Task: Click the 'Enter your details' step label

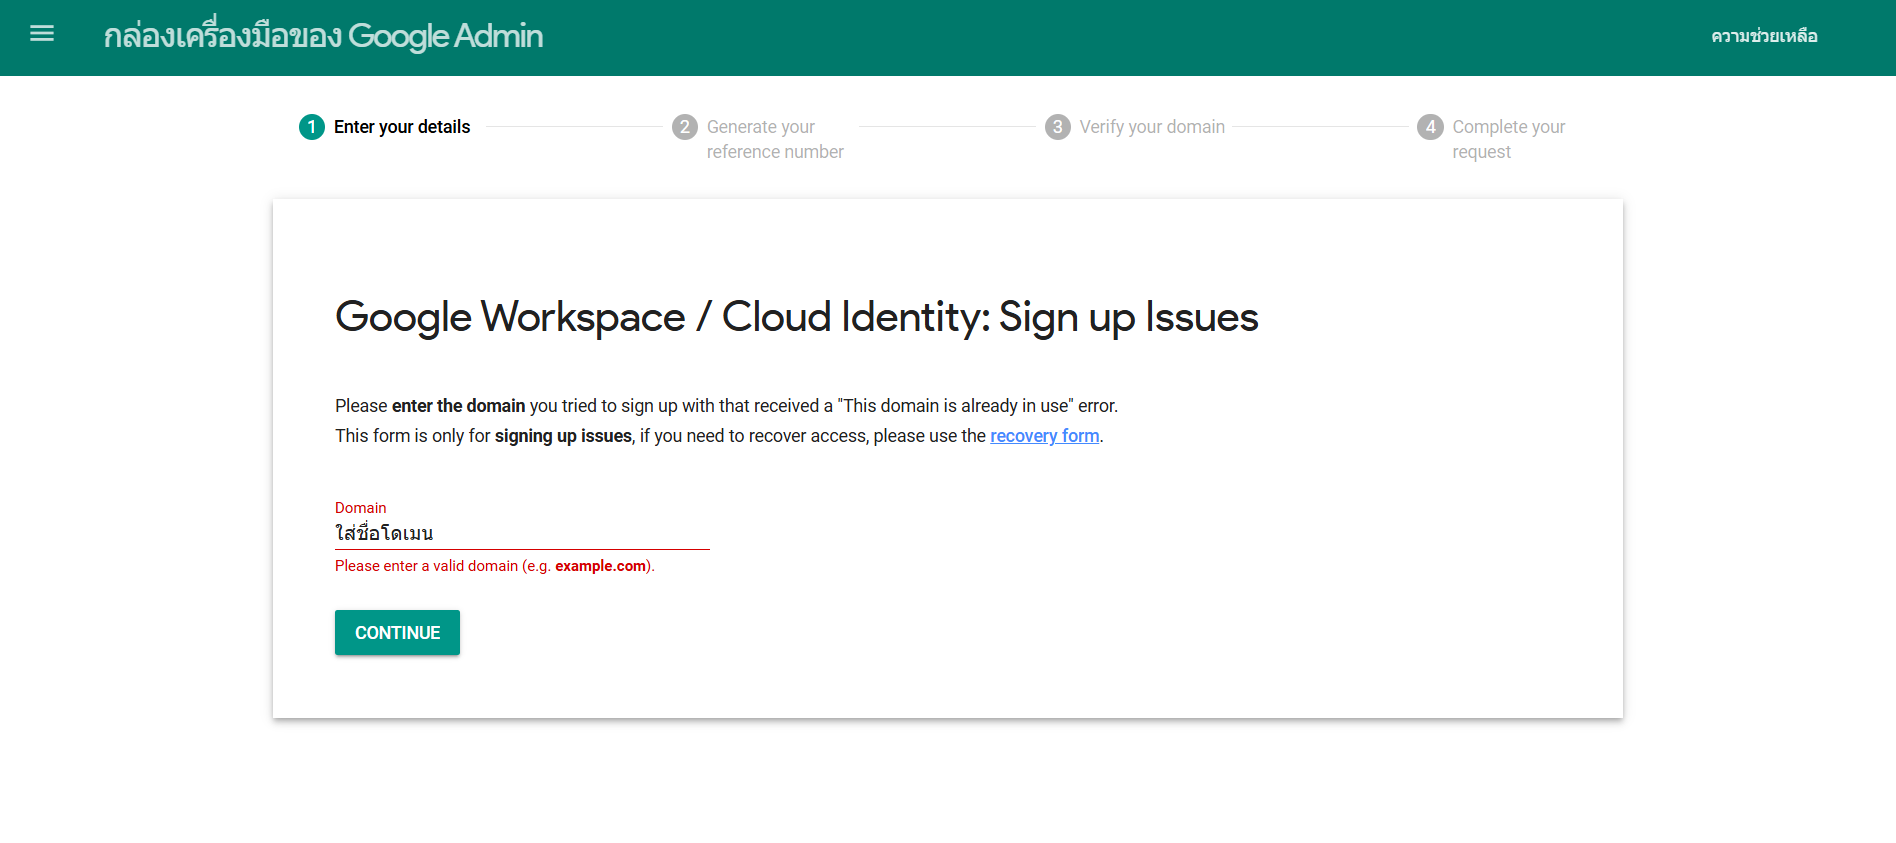Action: pos(402,127)
